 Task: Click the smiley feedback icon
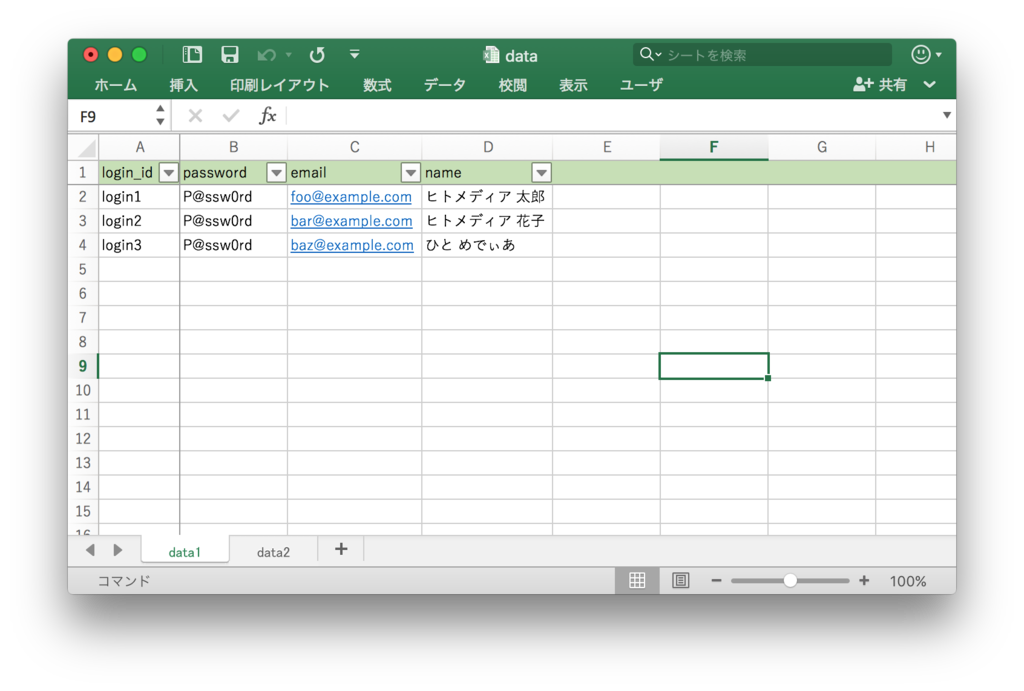click(x=921, y=55)
